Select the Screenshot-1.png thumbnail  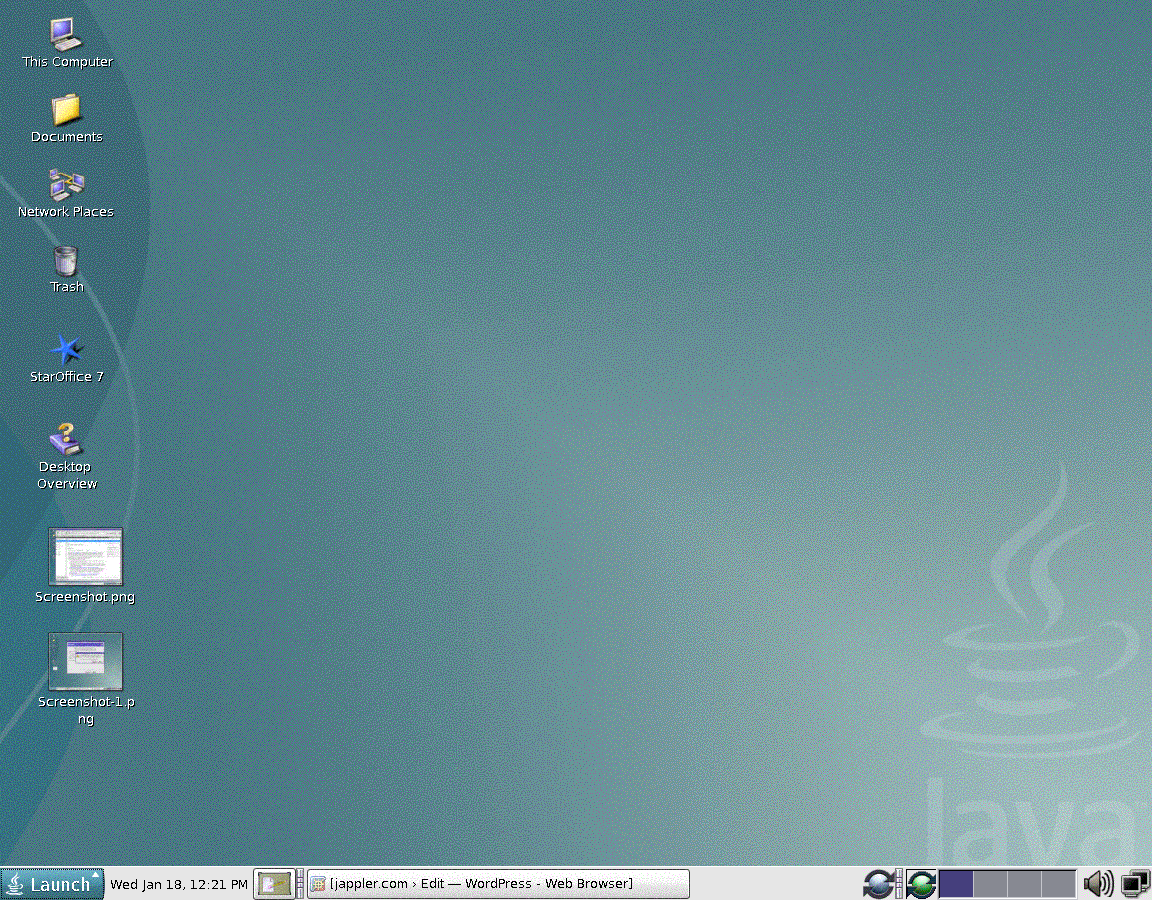point(85,661)
